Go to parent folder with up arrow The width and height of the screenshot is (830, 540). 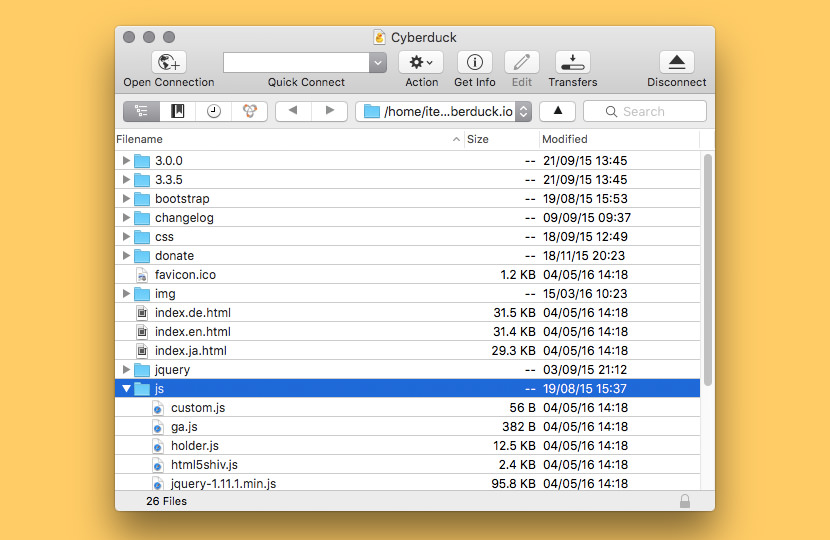click(557, 111)
